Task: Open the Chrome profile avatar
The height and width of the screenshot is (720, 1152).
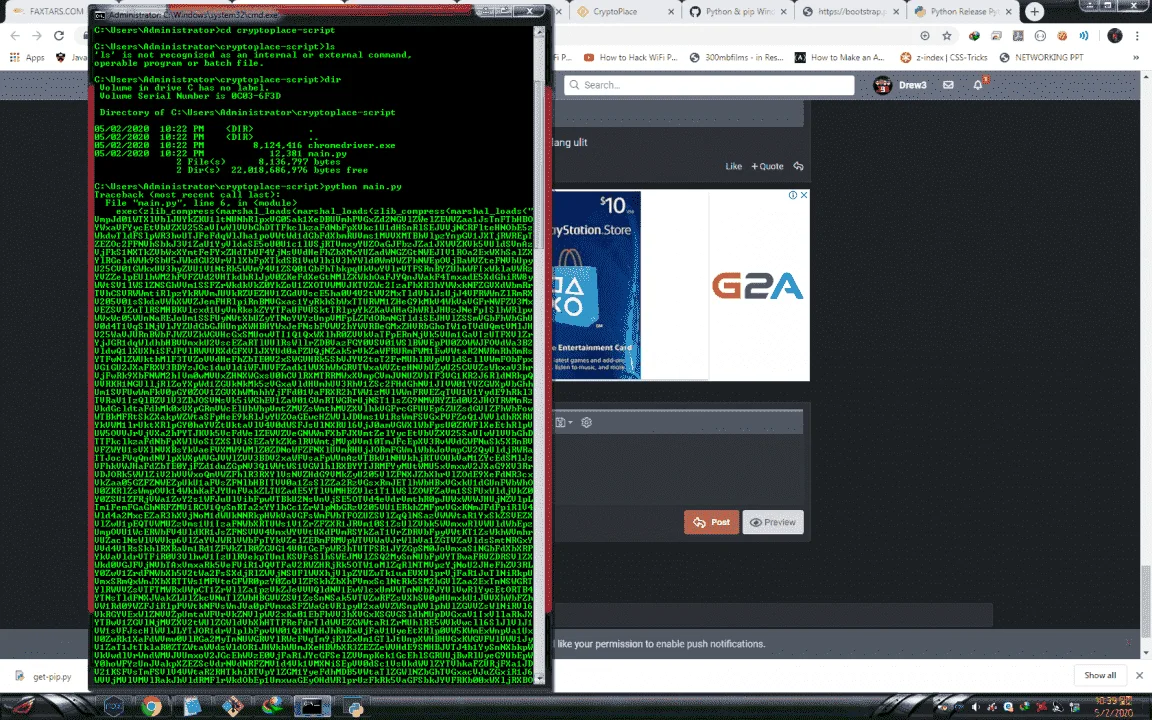Action: [1115, 35]
